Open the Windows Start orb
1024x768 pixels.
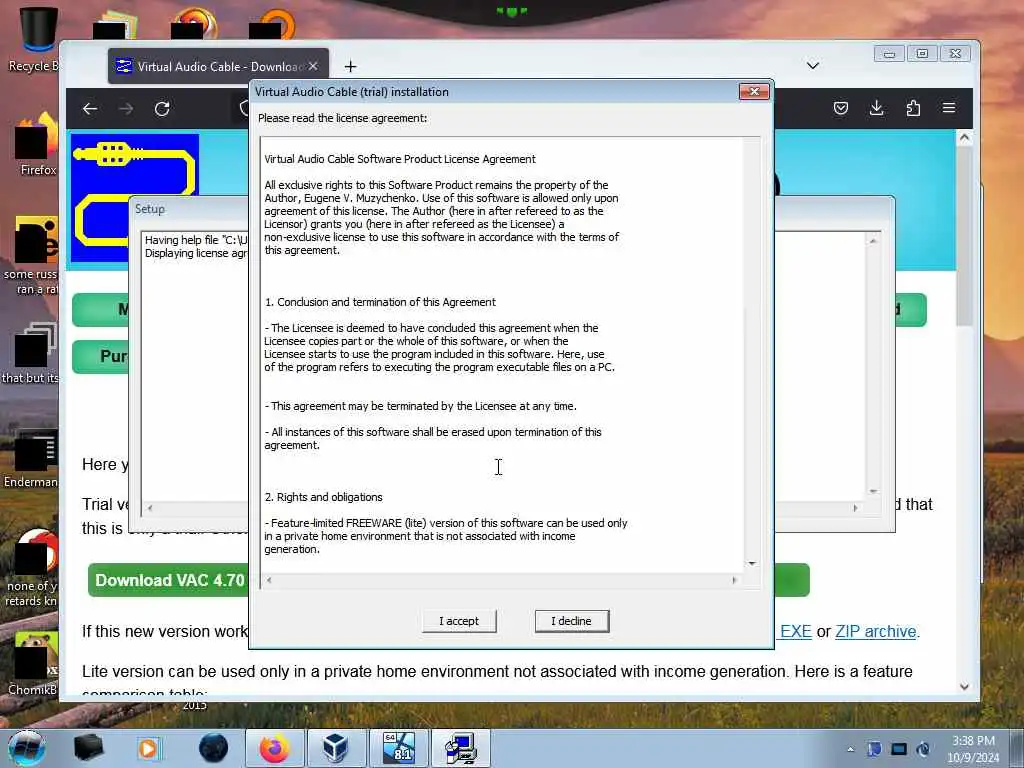pos(26,748)
